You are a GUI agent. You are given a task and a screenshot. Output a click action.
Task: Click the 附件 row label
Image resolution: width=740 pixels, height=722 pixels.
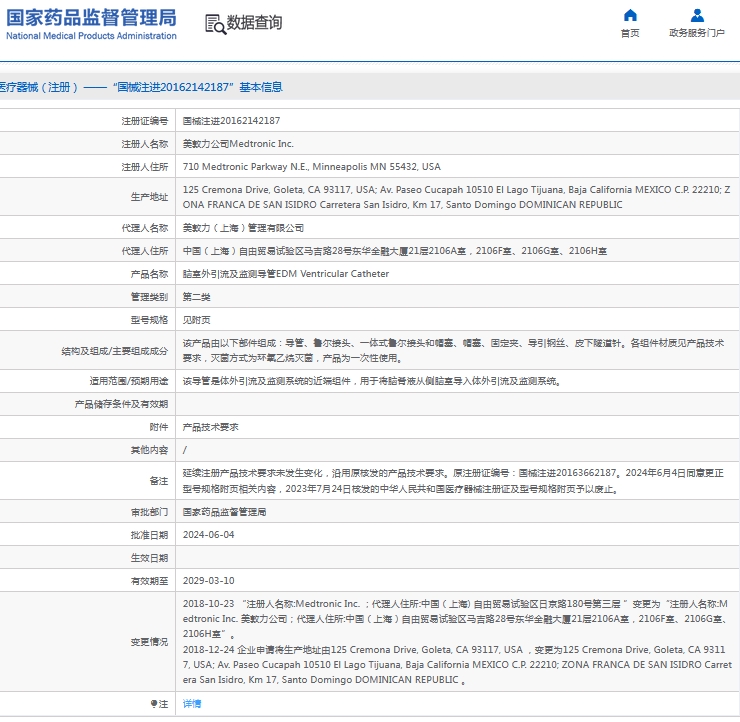coord(159,427)
